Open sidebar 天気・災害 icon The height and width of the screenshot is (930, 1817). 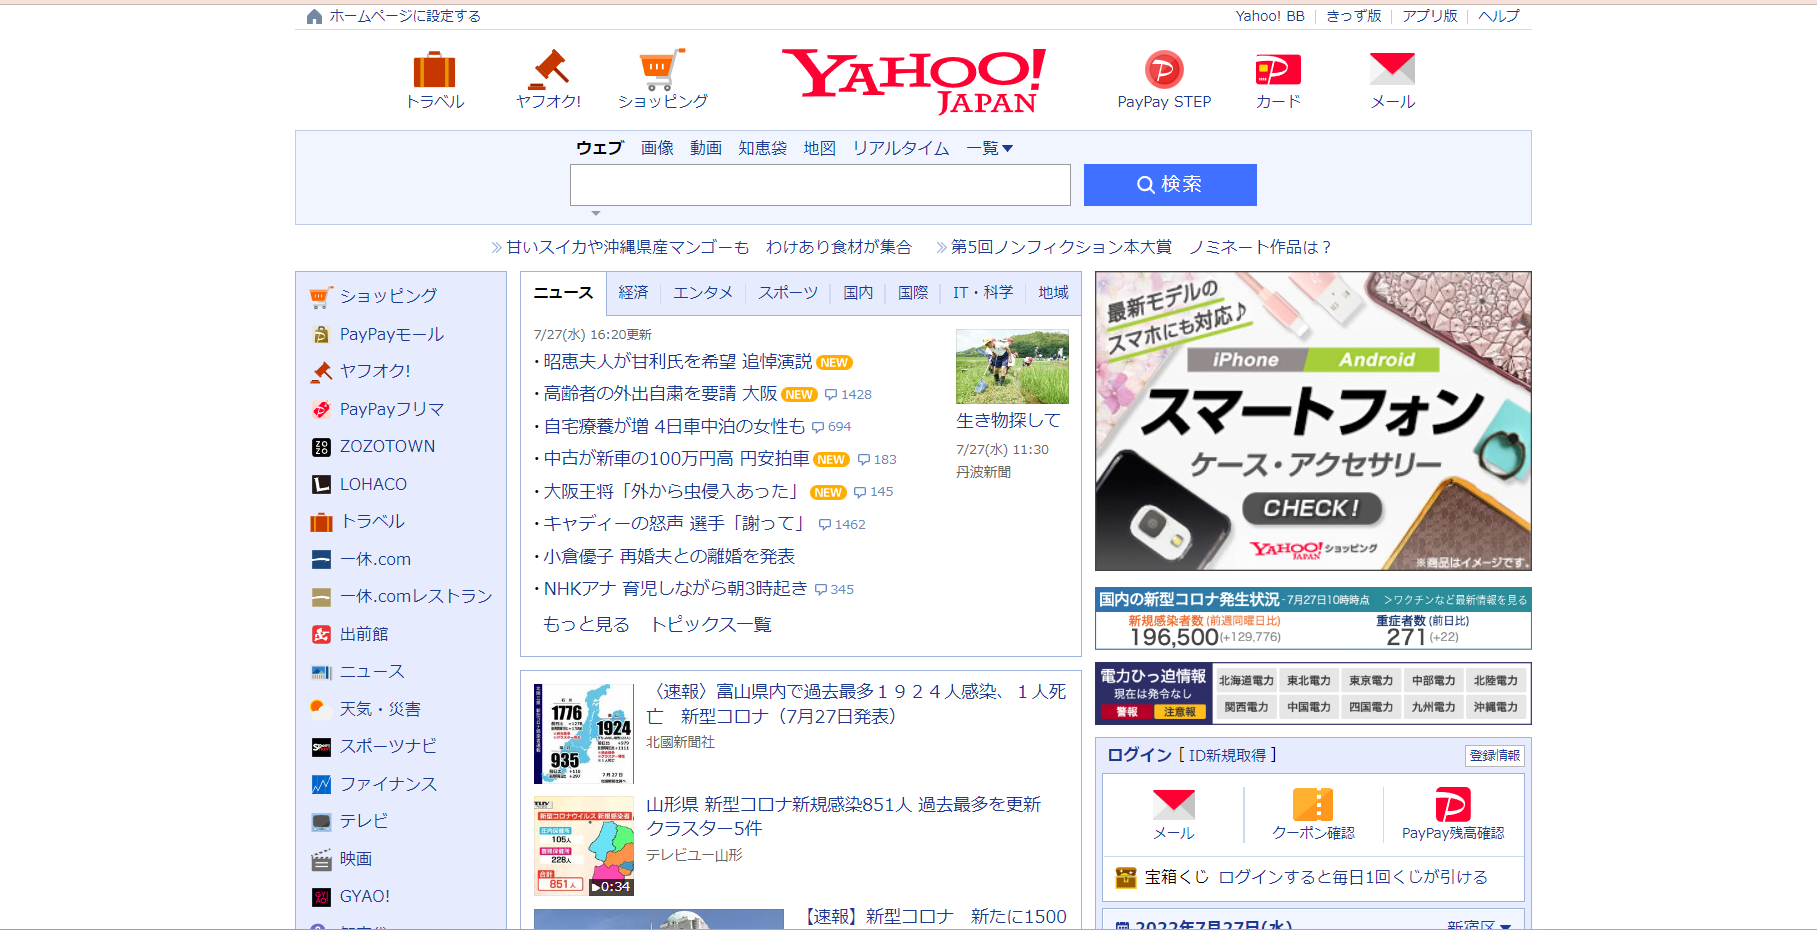[x=321, y=709]
